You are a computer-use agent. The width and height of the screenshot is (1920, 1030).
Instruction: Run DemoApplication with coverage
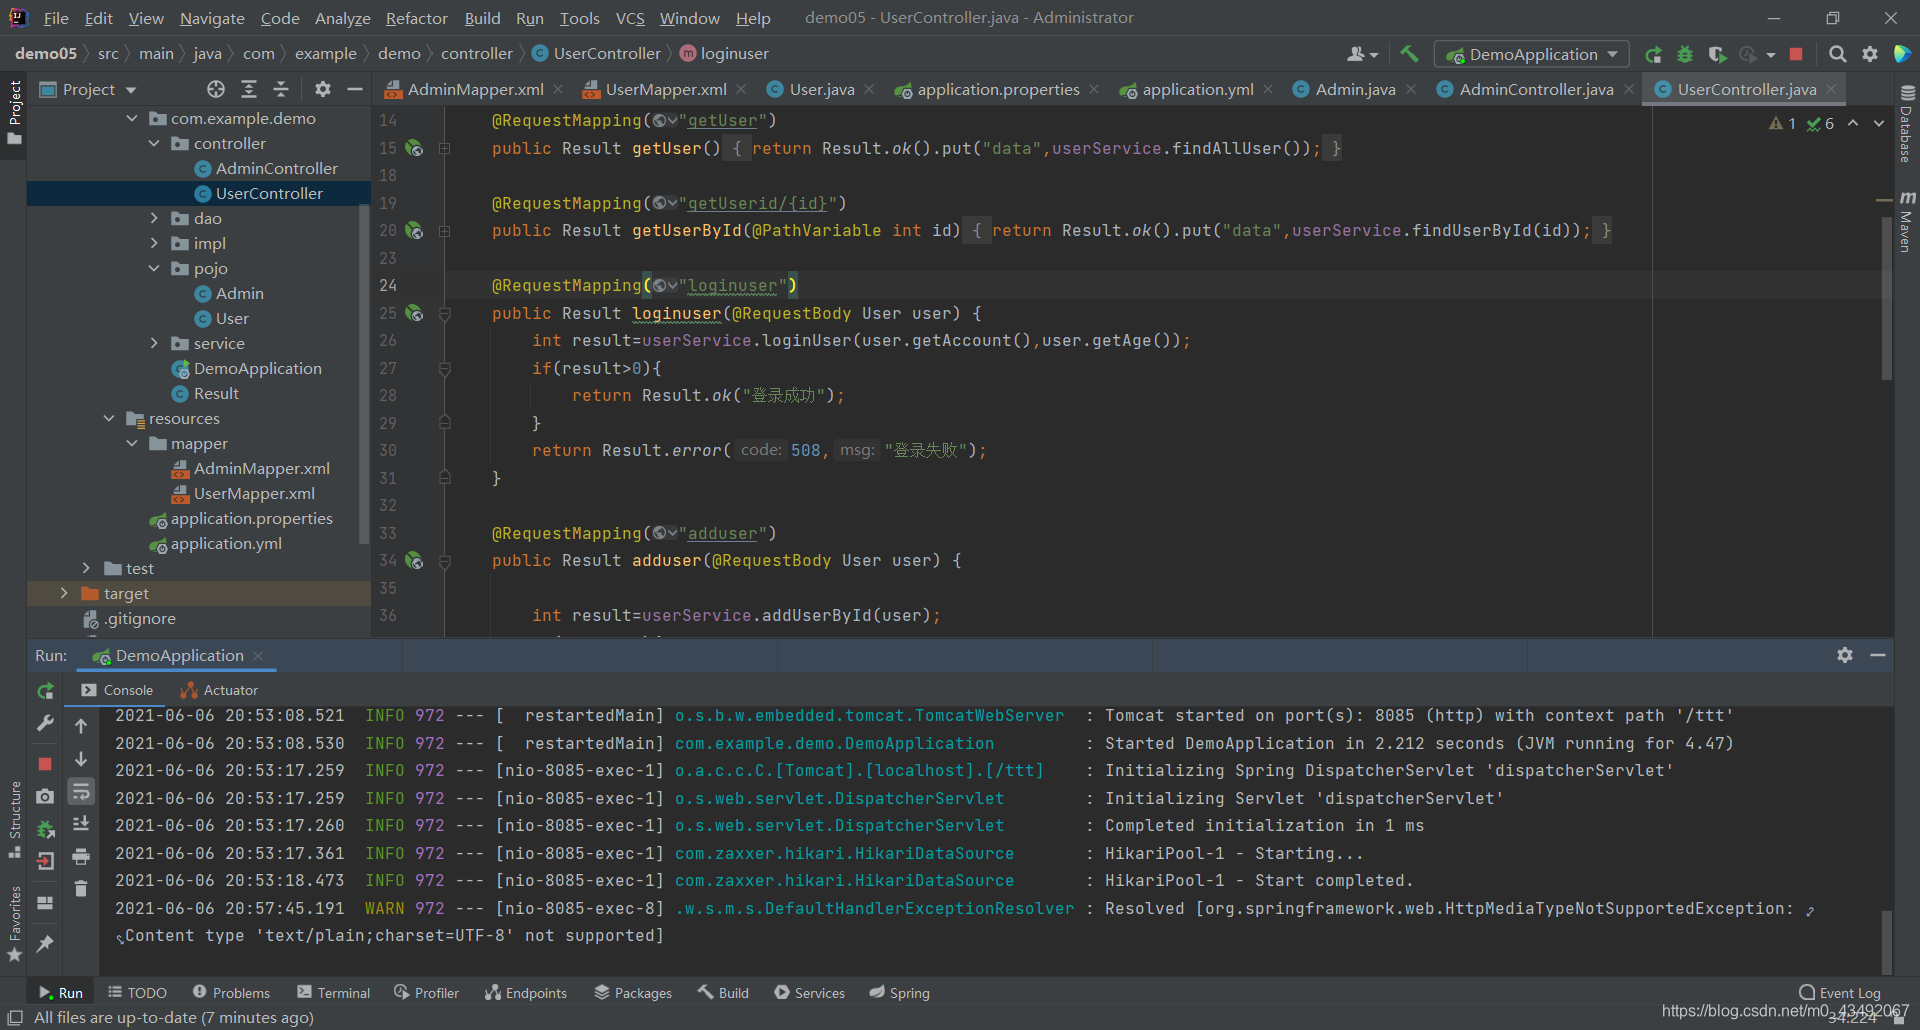pyautogui.click(x=1719, y=54)
